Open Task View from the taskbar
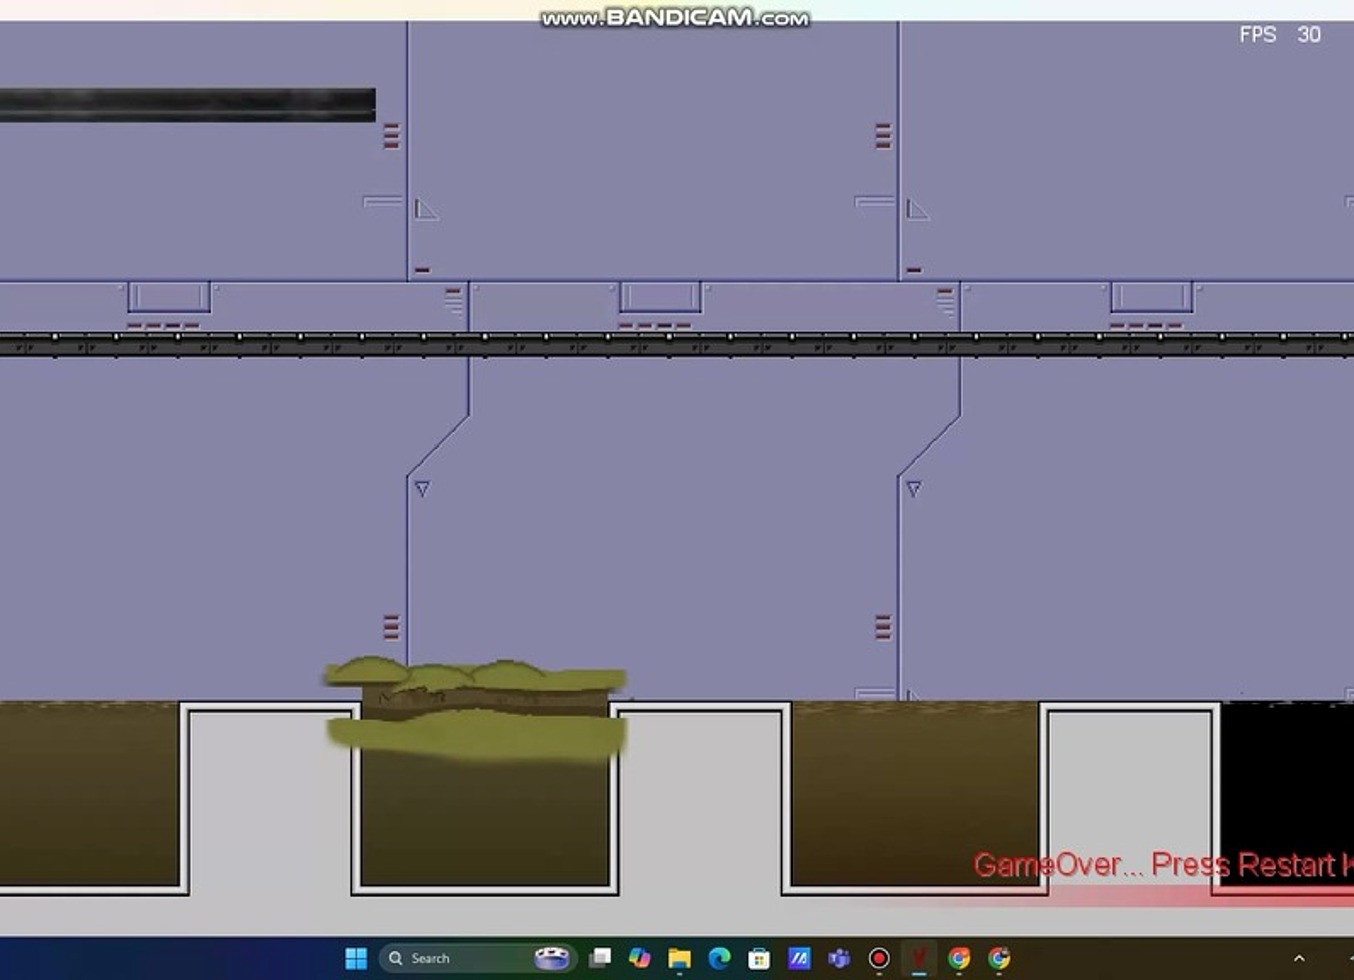This screenshot has width=1354, height=980. [600, 958]
